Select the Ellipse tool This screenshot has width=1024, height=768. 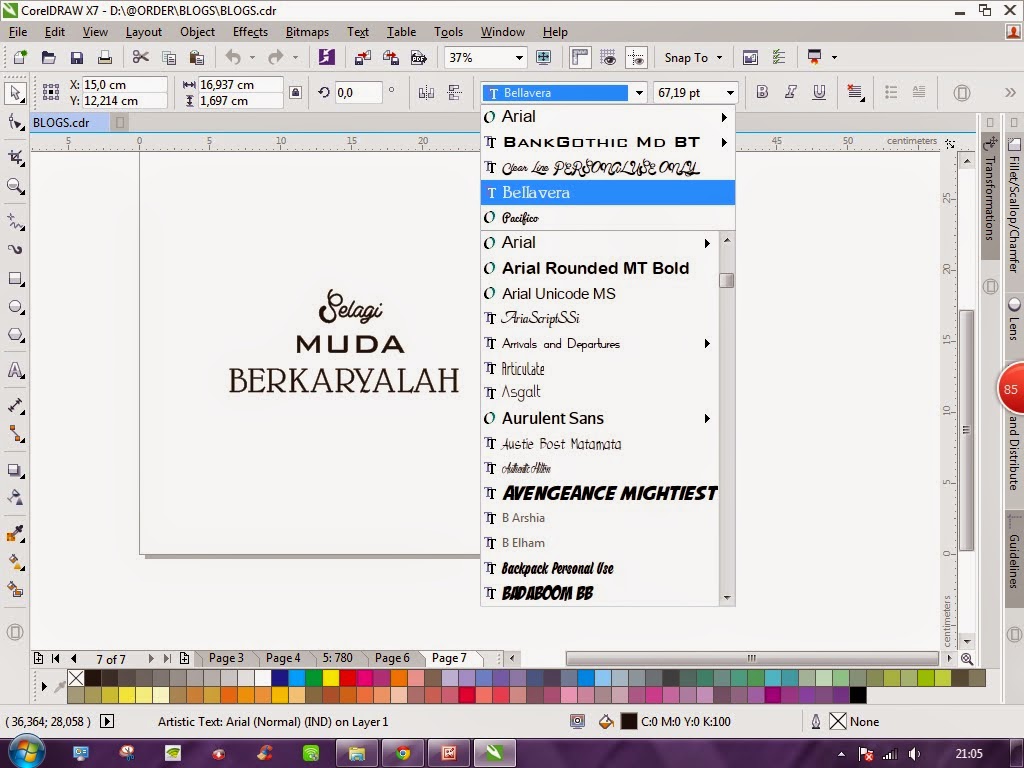click(x=15, y=307)
